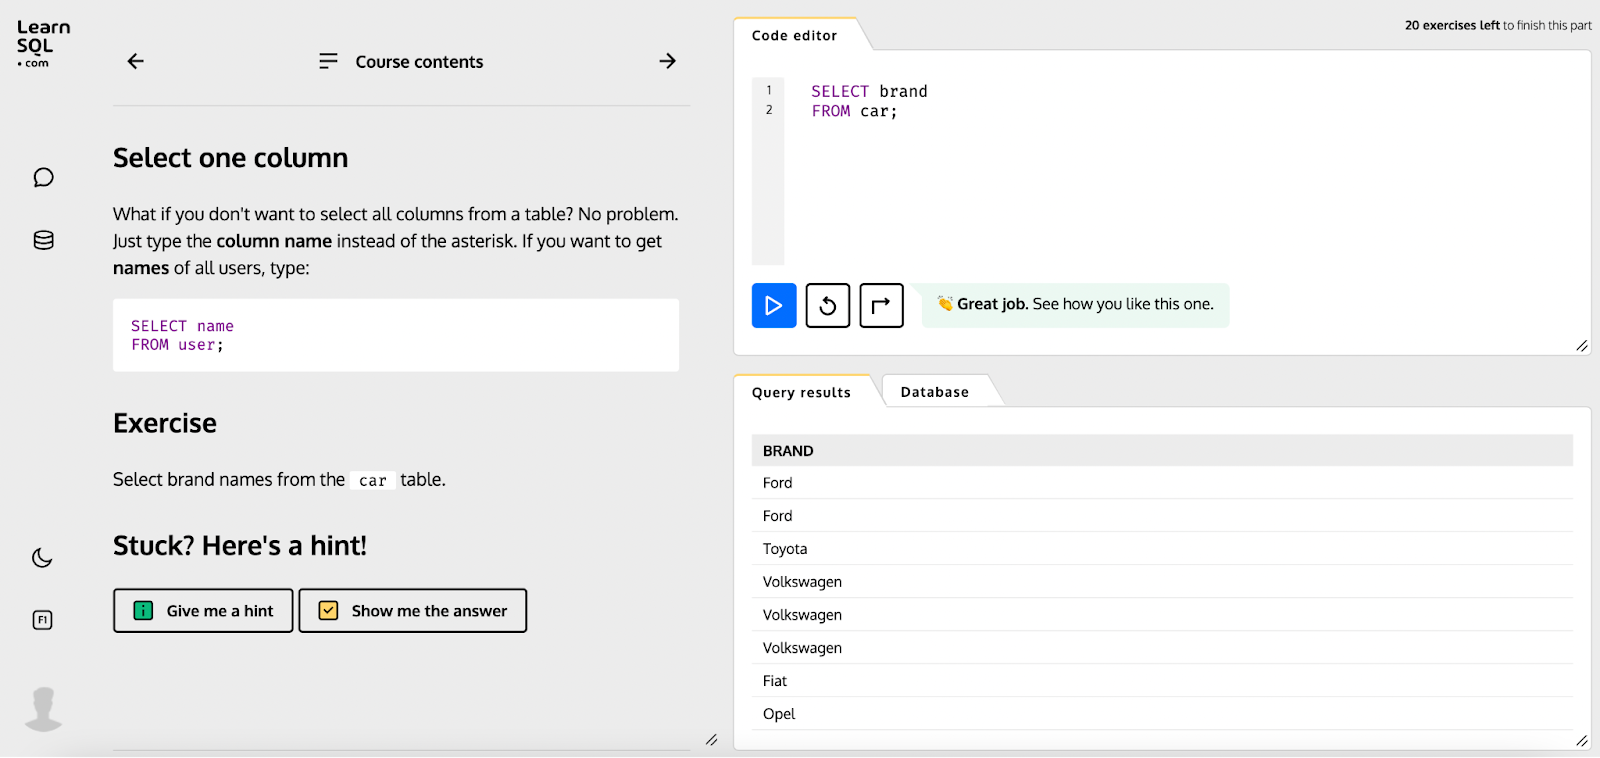
Task: Click line number 2 in the editor gutter
Action: click(769, 110)
